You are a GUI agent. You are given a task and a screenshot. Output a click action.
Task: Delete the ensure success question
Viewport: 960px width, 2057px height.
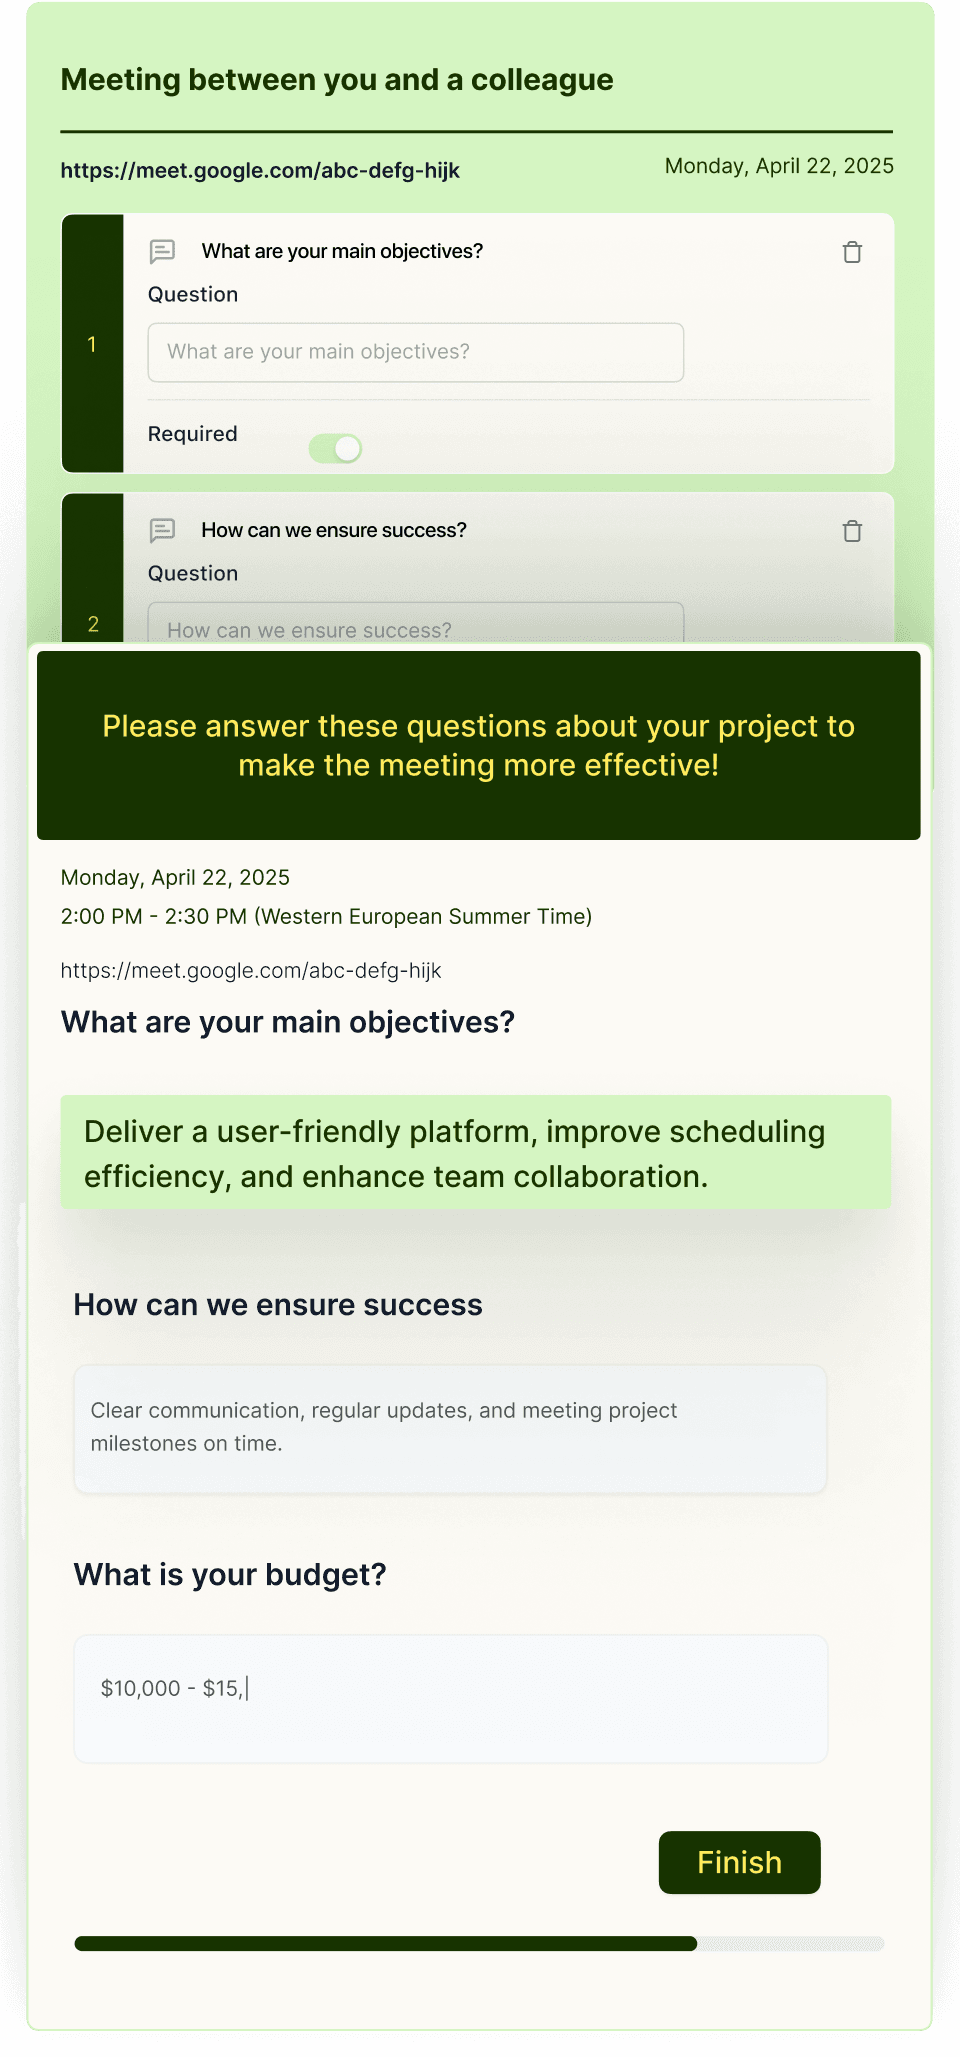pos(852,531)
